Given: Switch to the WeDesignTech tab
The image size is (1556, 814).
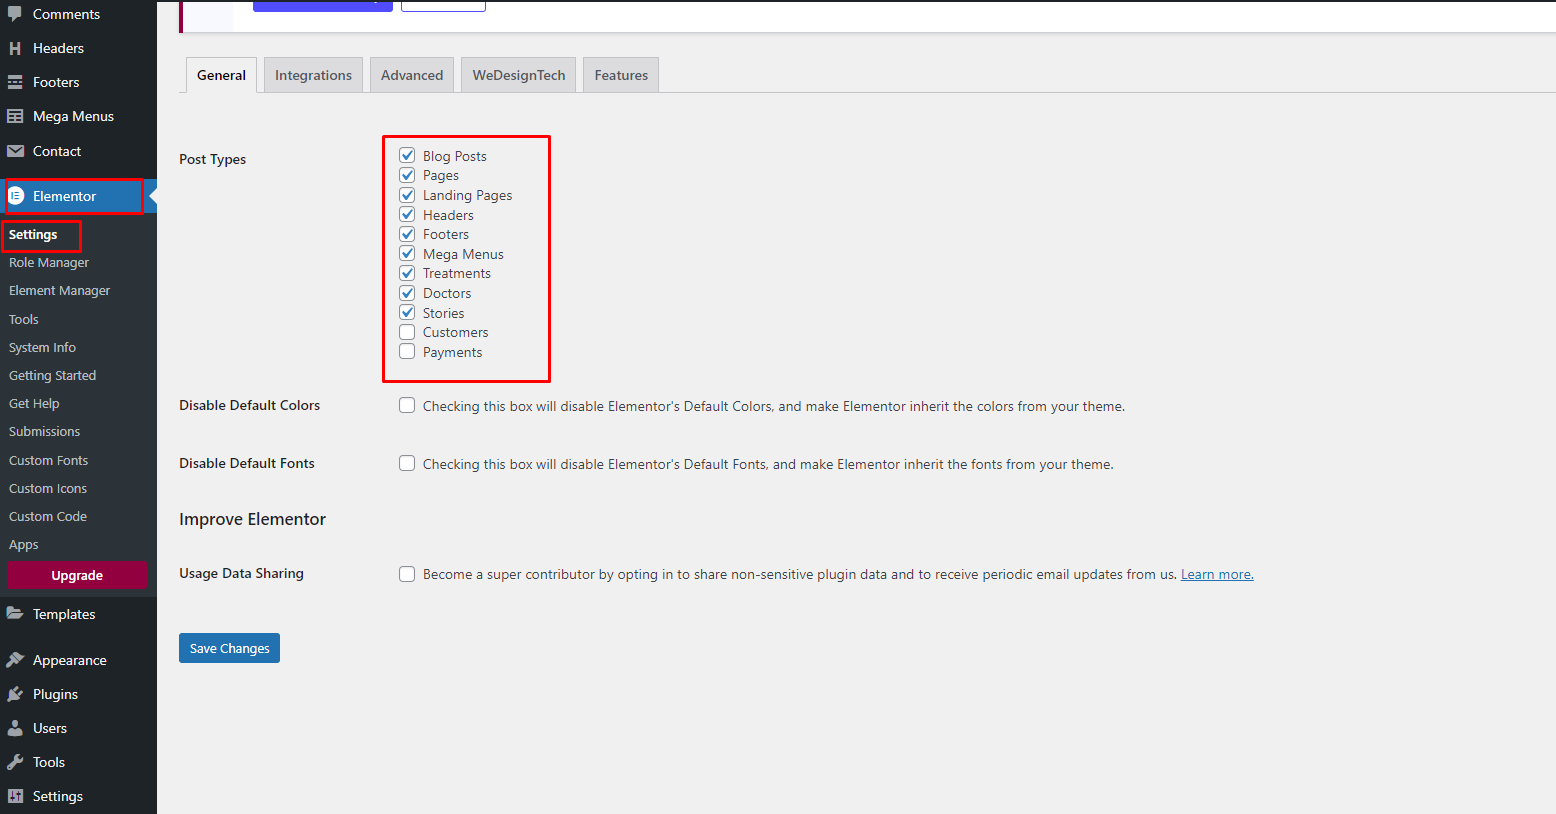Looking at the screenshot, I should click(519, 75).
